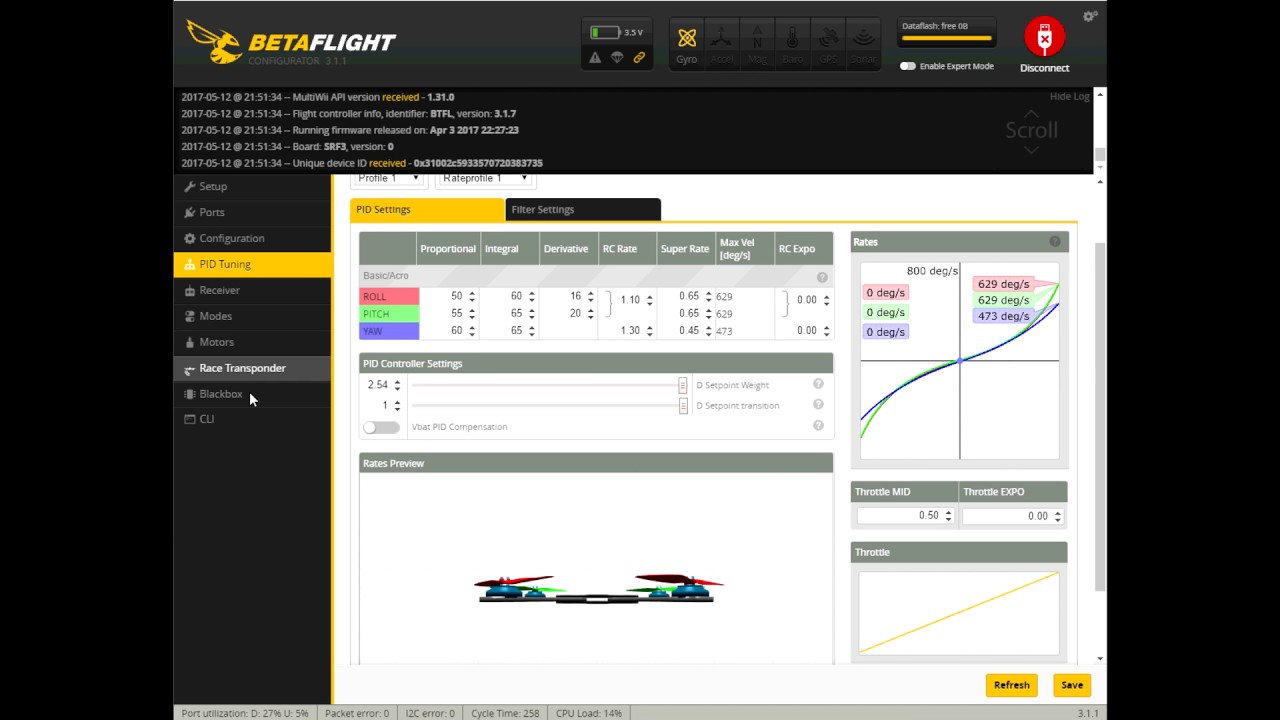Open help for Vbat PID Compensation
The height and width of the screenshot is (720, 1280).
coord(818,426)
